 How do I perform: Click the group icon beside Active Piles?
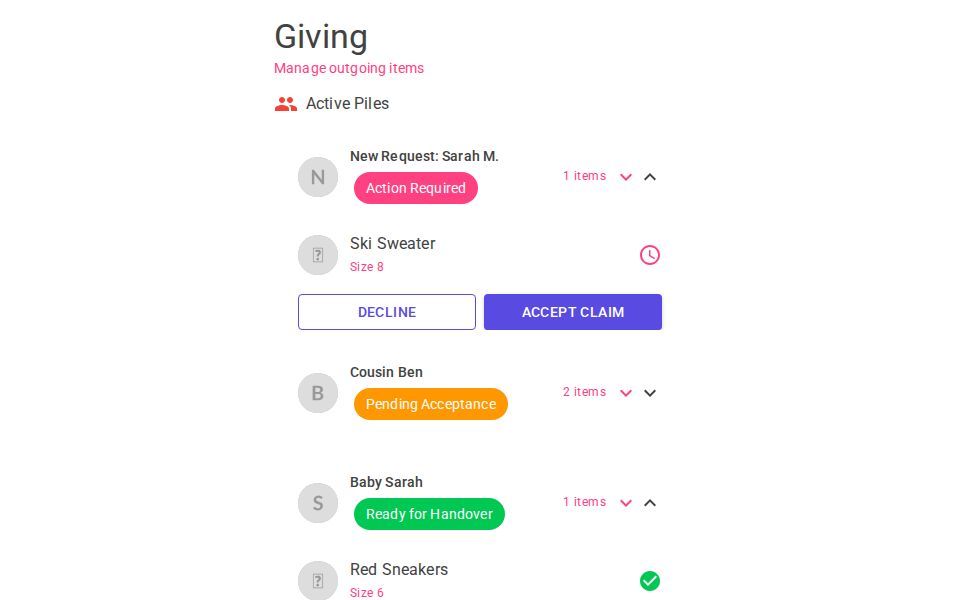tap(286, 103)
